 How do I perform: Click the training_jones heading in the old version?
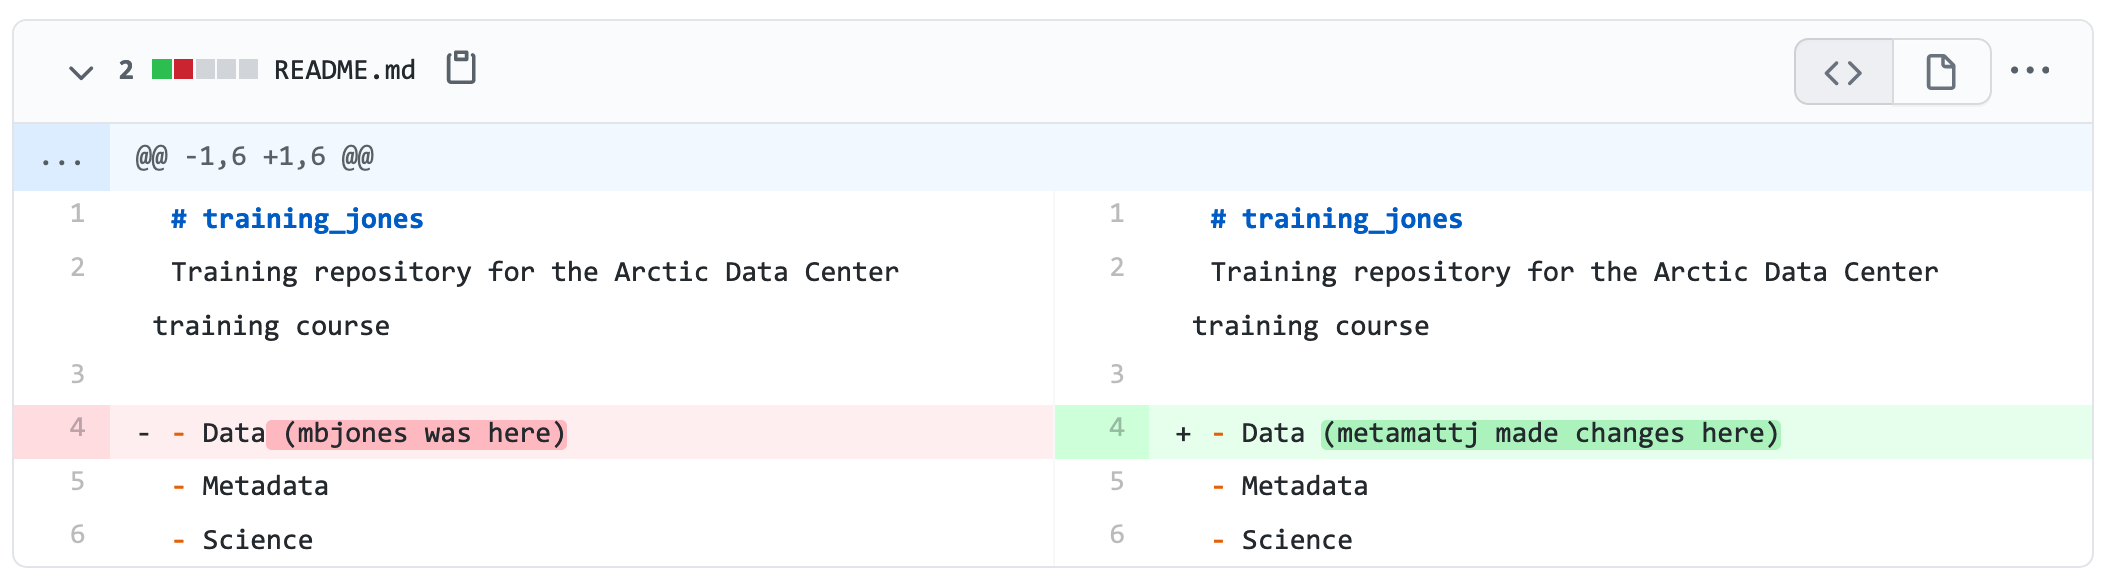pos(297,218)
